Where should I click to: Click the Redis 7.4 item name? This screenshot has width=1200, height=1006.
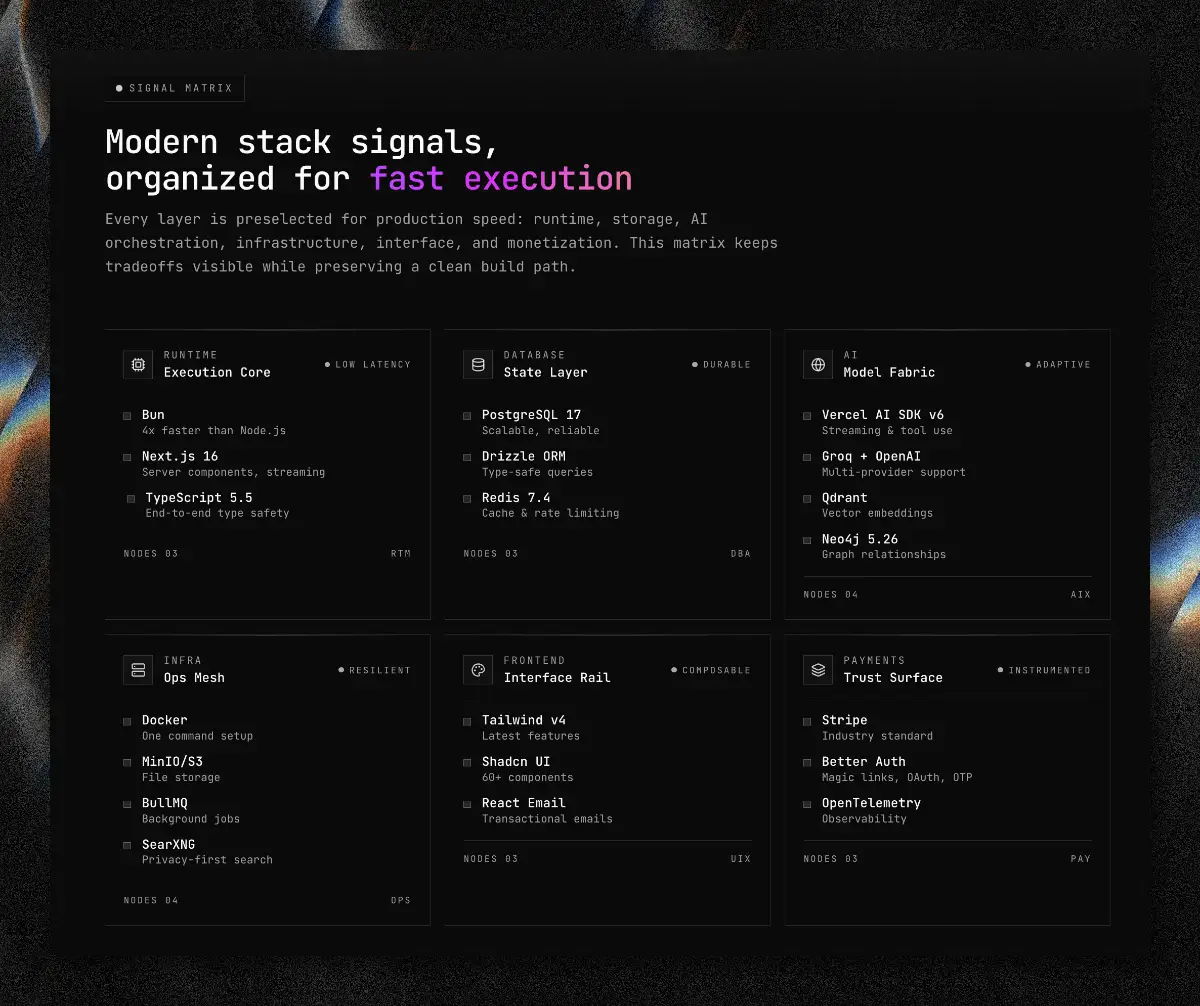tap(516, 498)
